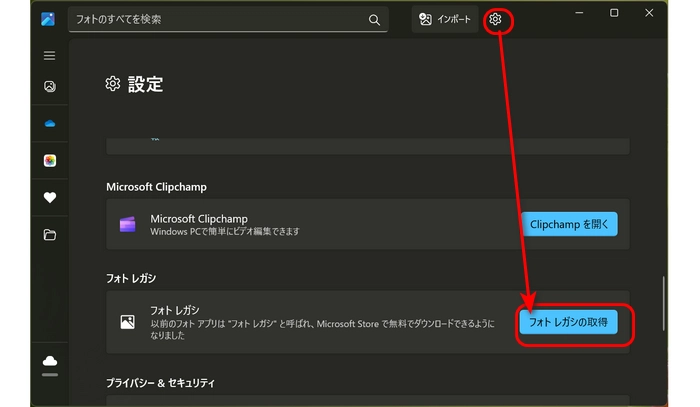Maximize the Photos window
The height and width of the screenshot is (407, 700).
pyautogui.click(x=614, y=13)
